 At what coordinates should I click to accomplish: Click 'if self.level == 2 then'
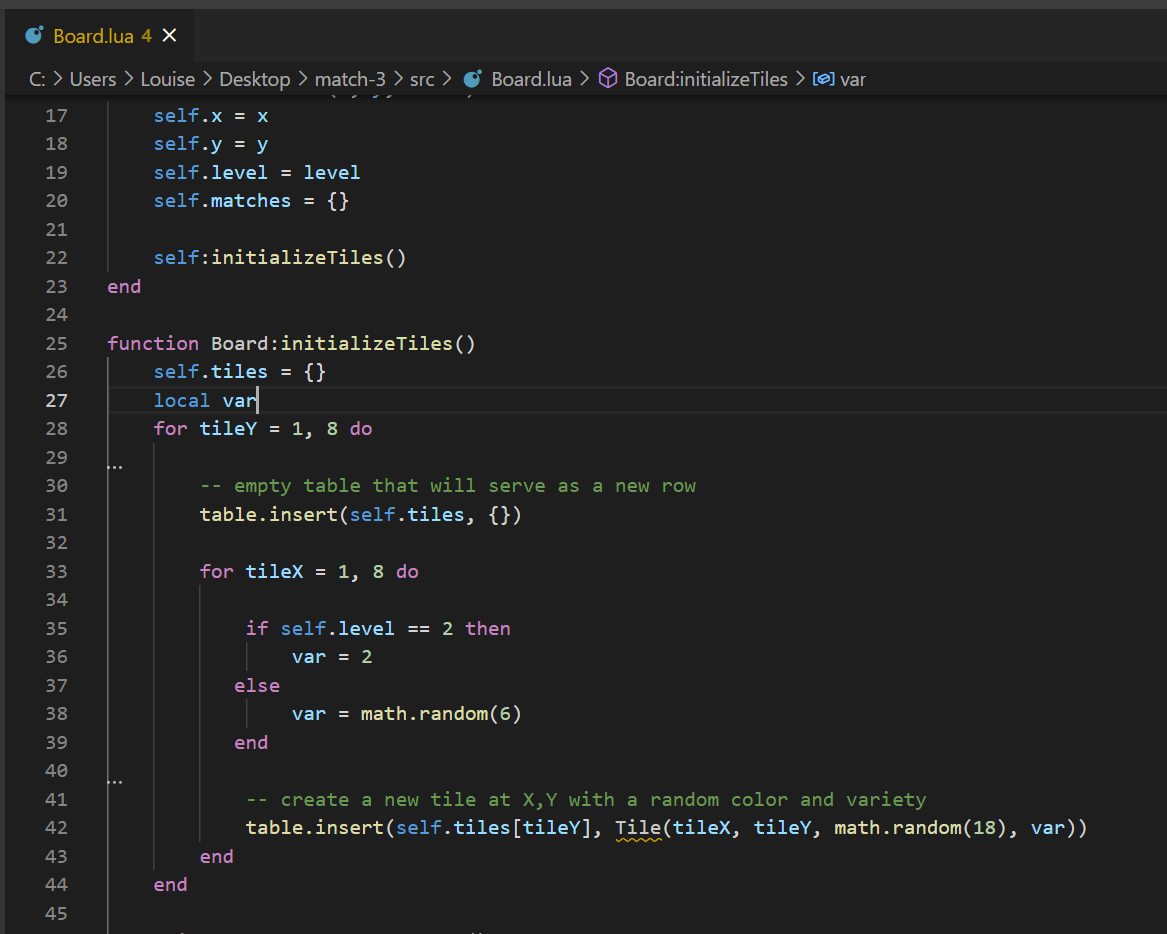pyautogui.click(x=378, y=628)
